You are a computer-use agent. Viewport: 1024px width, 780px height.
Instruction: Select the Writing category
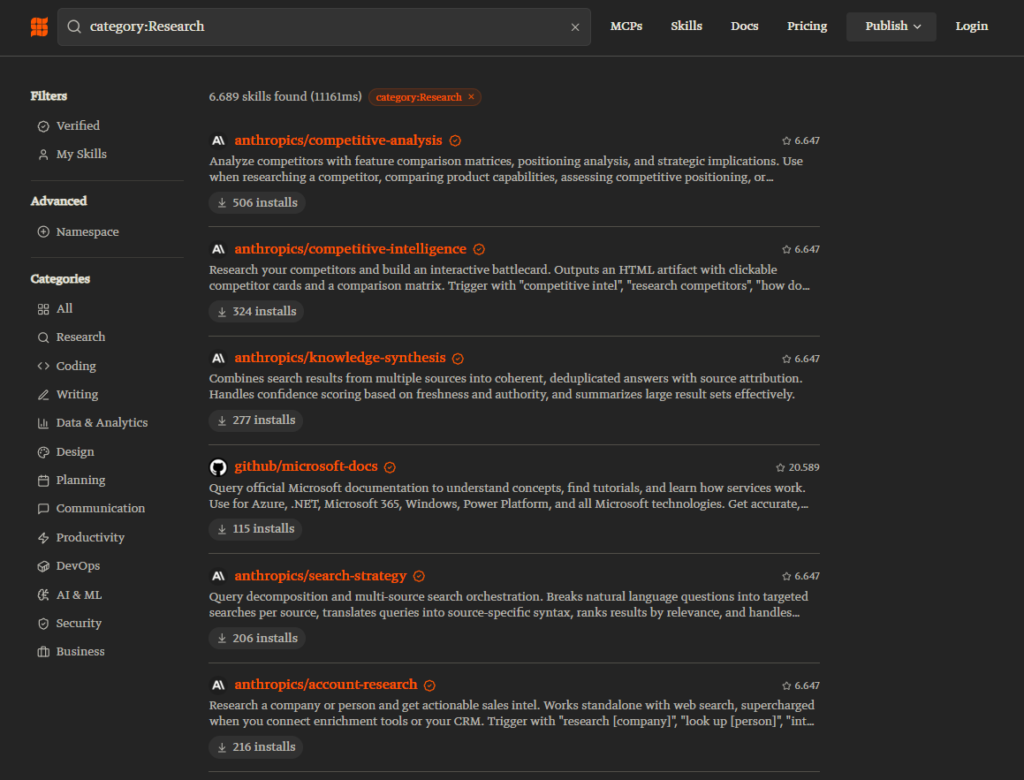(68, 395)
